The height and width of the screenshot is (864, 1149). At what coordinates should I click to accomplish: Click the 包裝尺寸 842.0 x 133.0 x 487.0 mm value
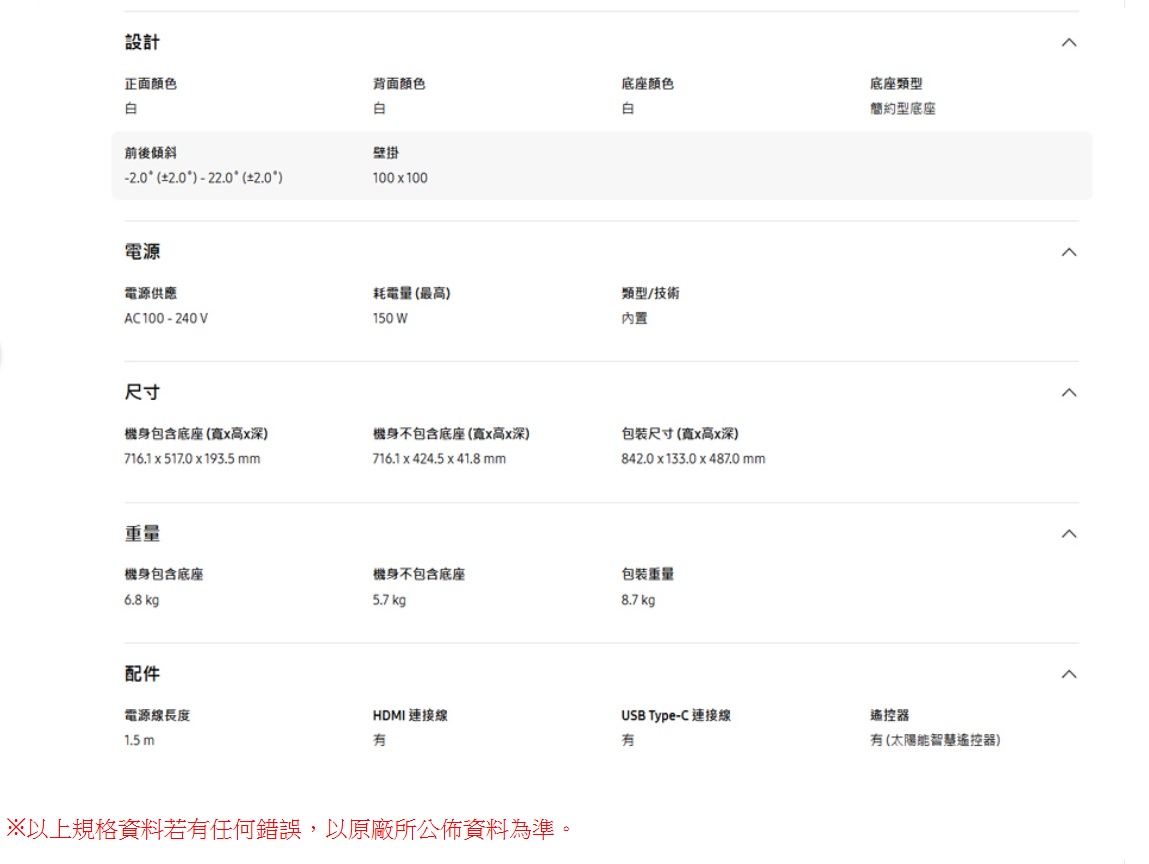693,459
